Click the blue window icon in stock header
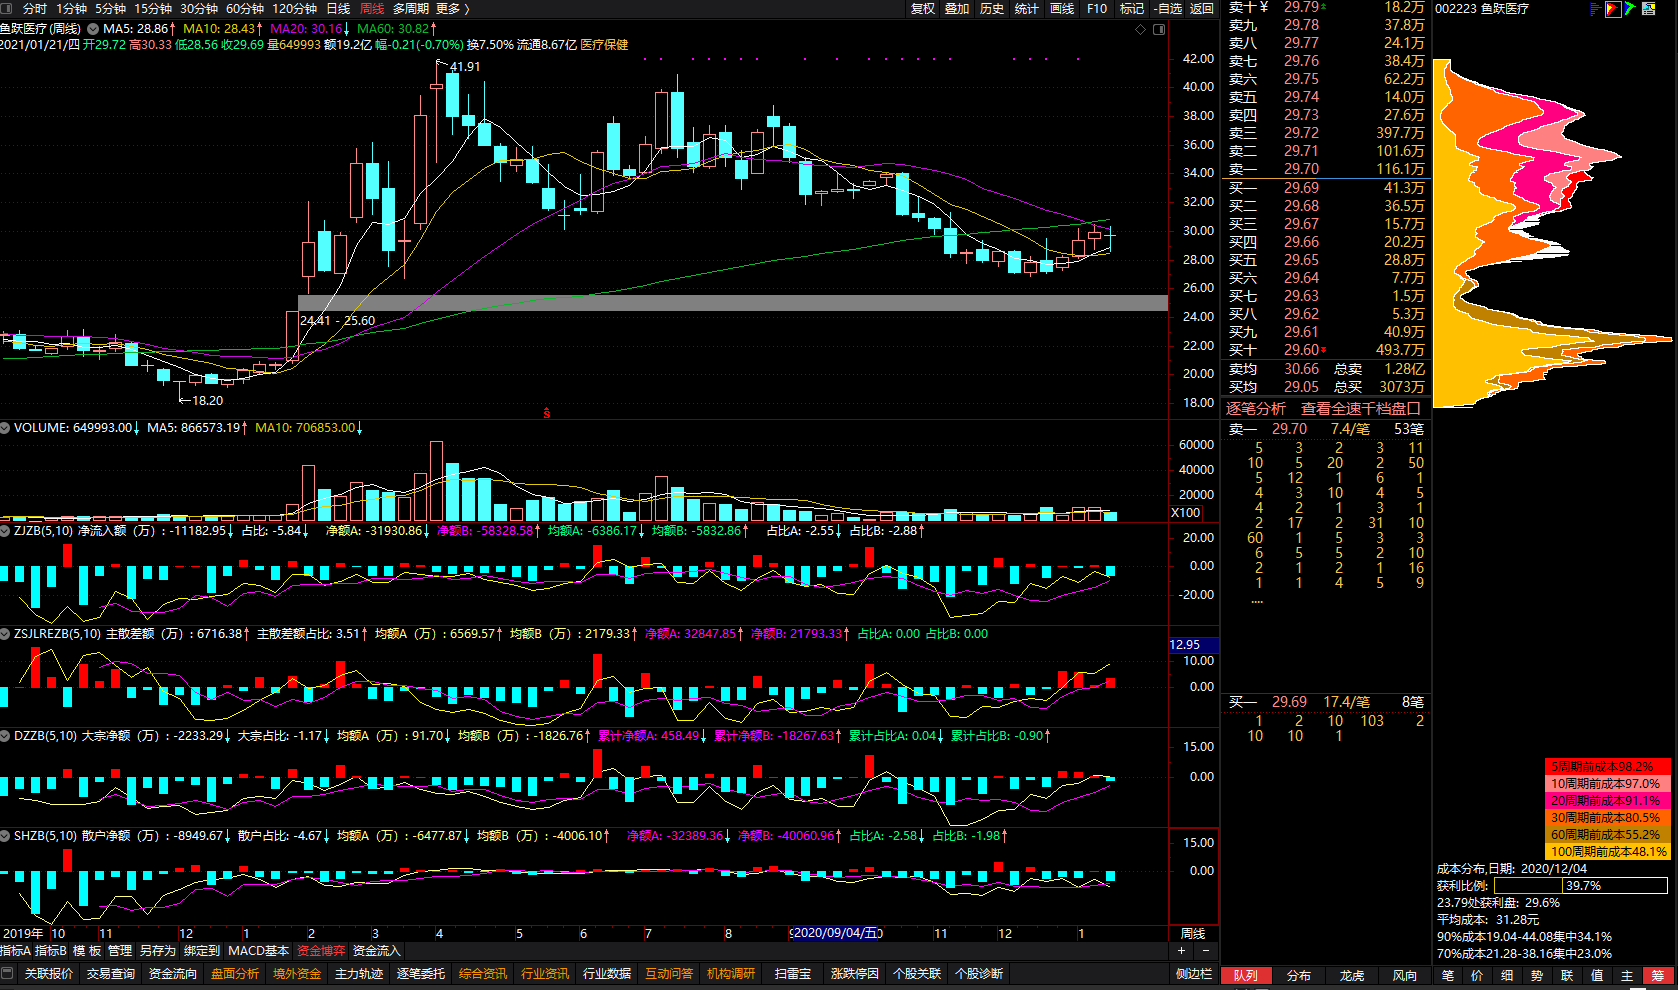This screenshot has height=990, width=1678. click(x=1648, y=9)
